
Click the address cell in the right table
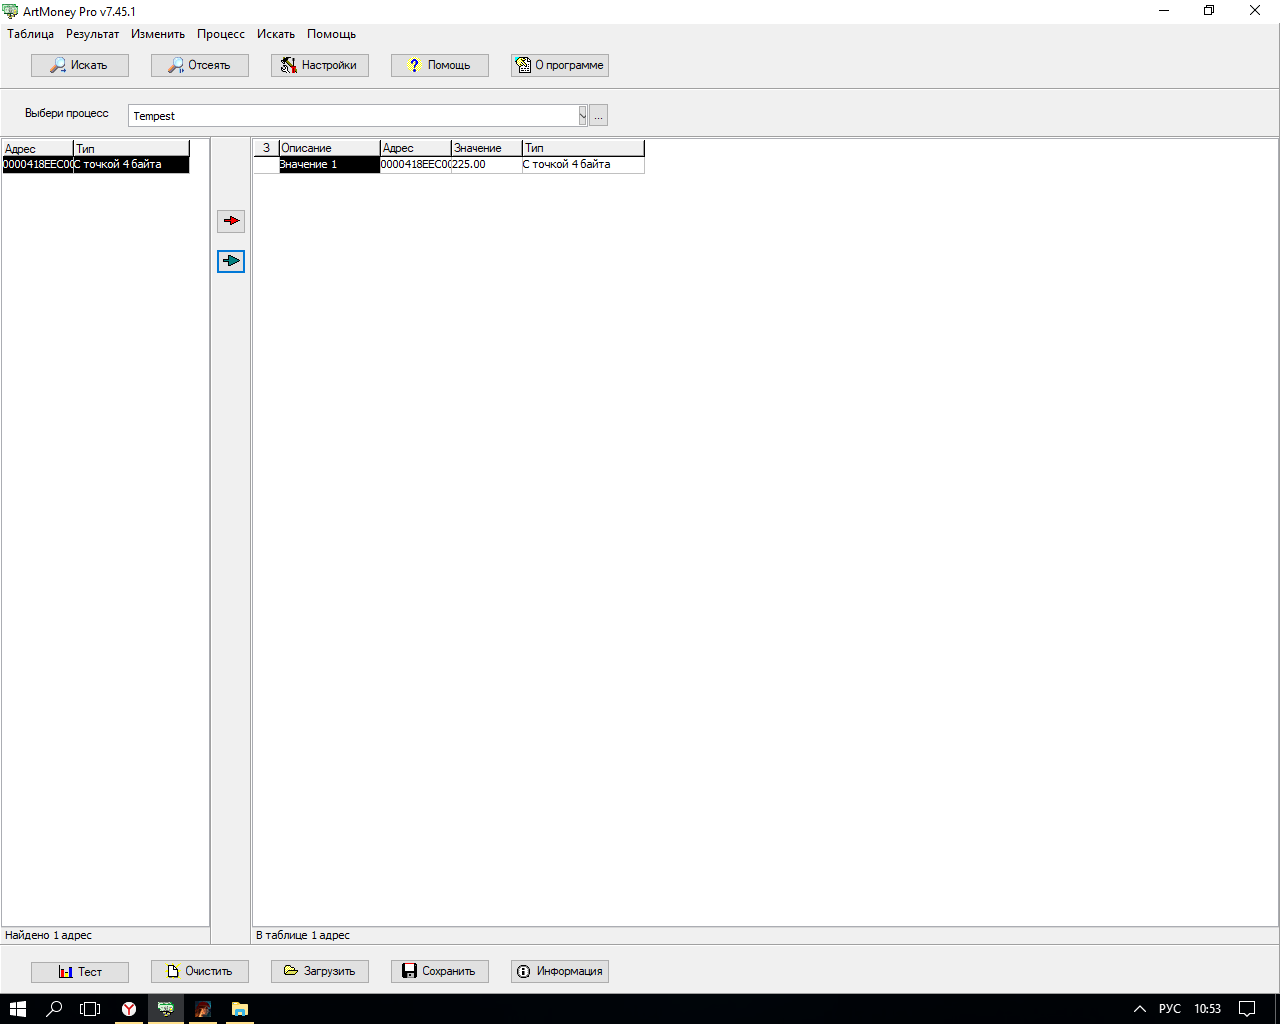(x=416, y=164)
